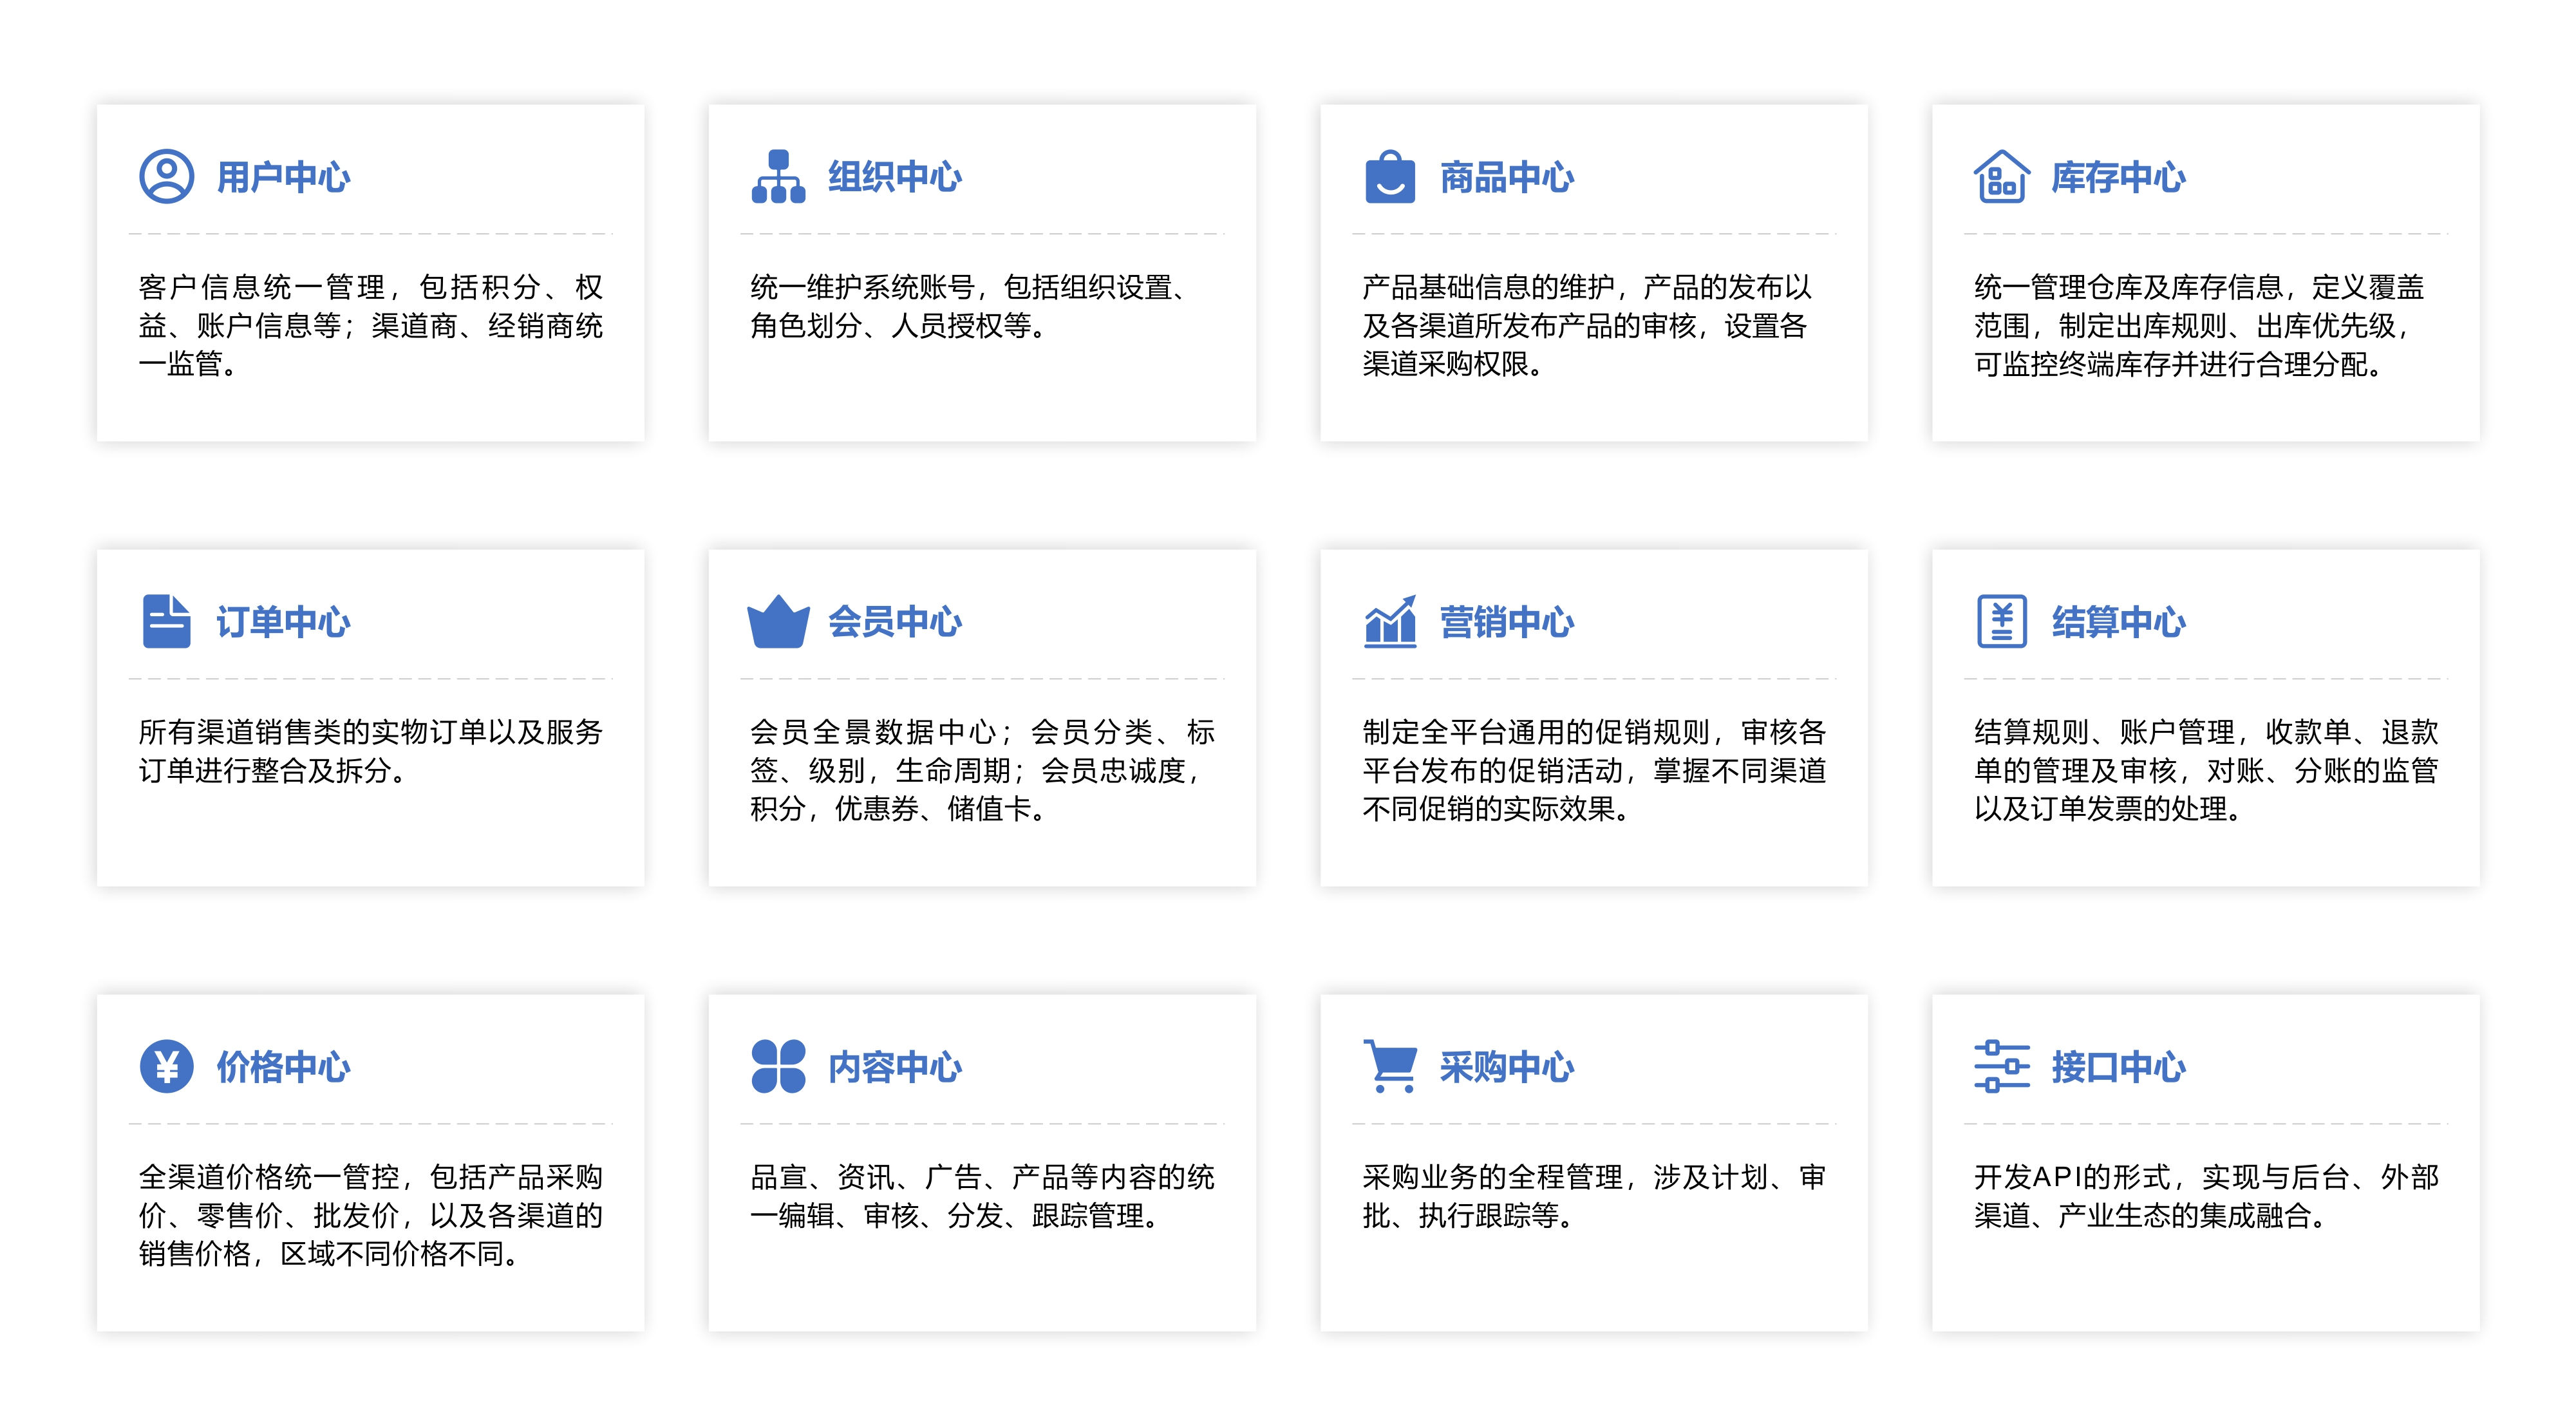
Task: Click the yen coin icon beside 价格中心
Action: pyautogui.click(x=166, y=1067)
